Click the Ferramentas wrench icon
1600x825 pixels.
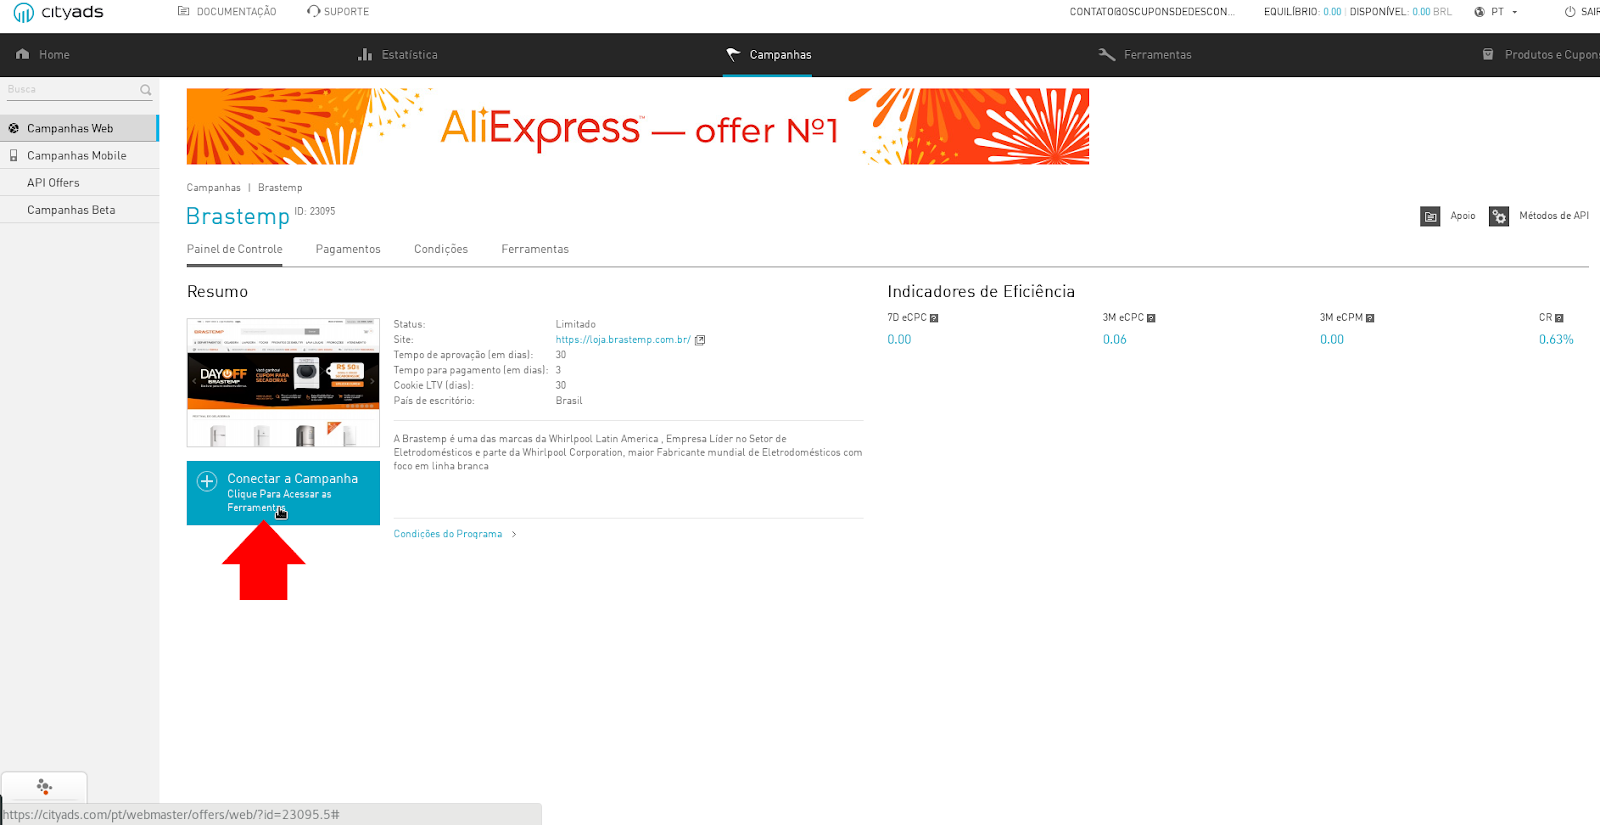click(1107, 54)
